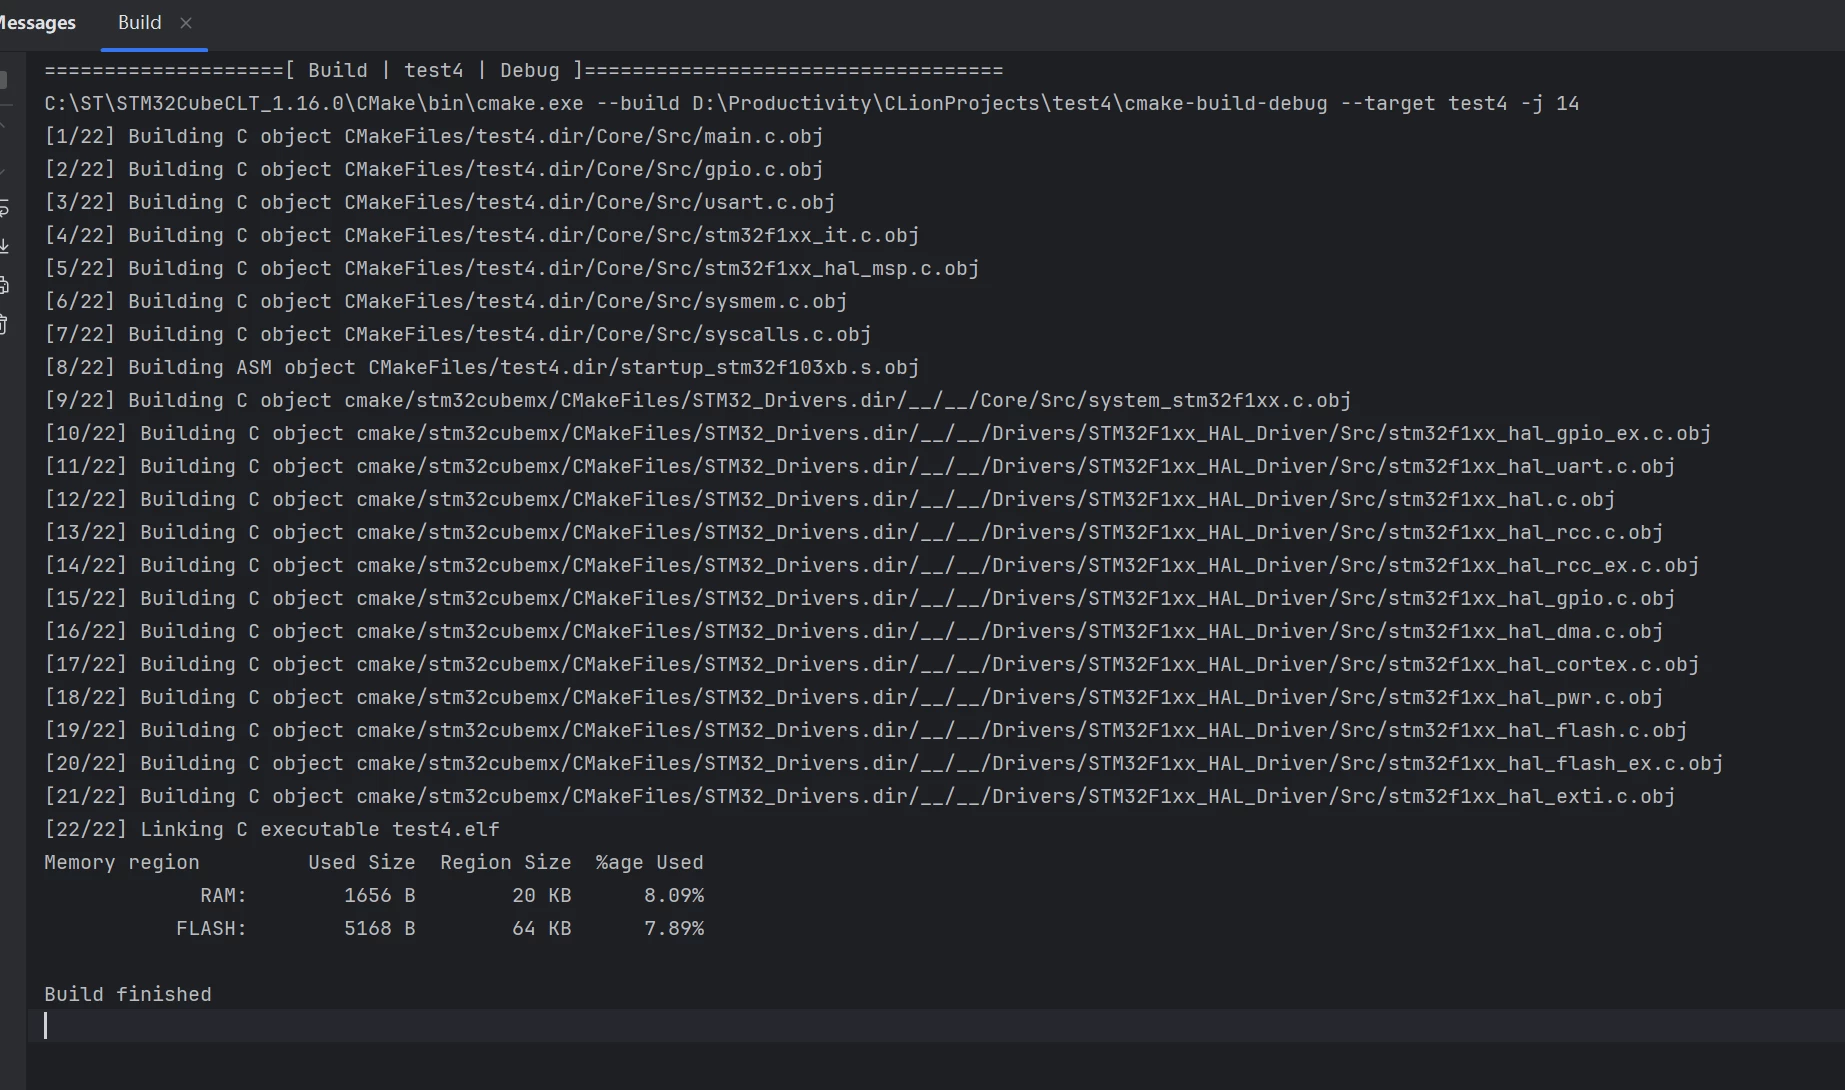Image resolution: width=1845 pixels, height=1090 pixels.
Task: Click the '[15/22]' hal_gpio.c.obj line
Action: [x=859, y=599]
